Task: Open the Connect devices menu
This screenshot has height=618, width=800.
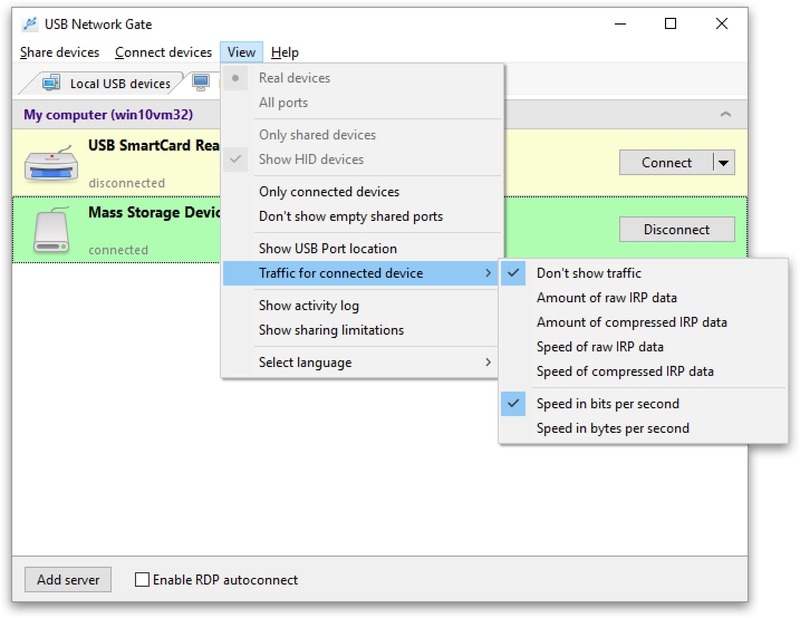Action: point(163,53)
